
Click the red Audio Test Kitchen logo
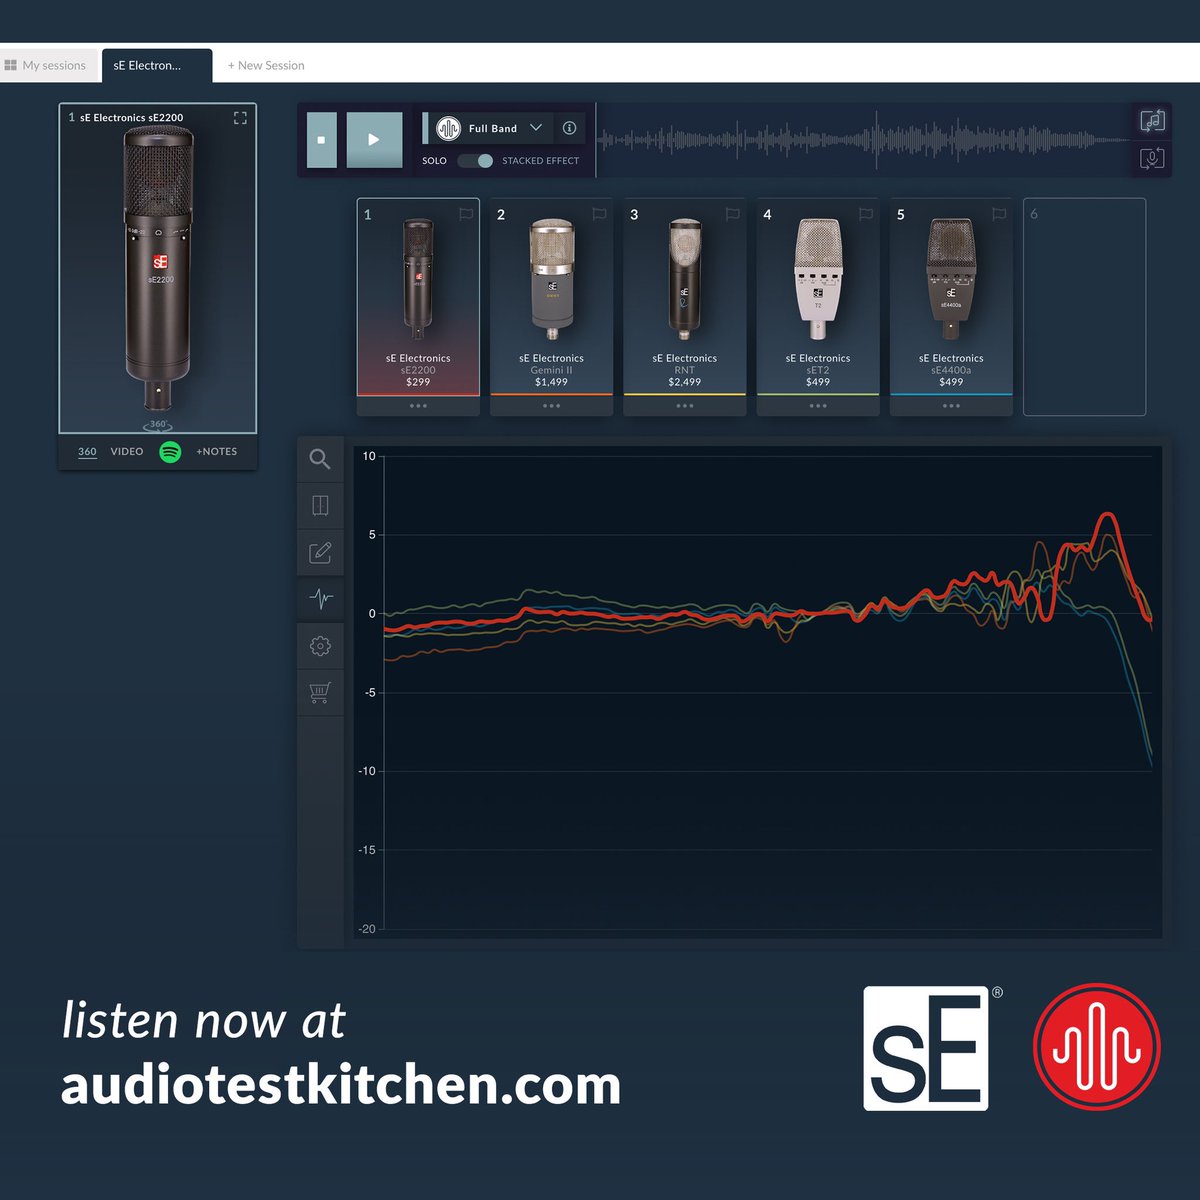click(1097, 1047)
